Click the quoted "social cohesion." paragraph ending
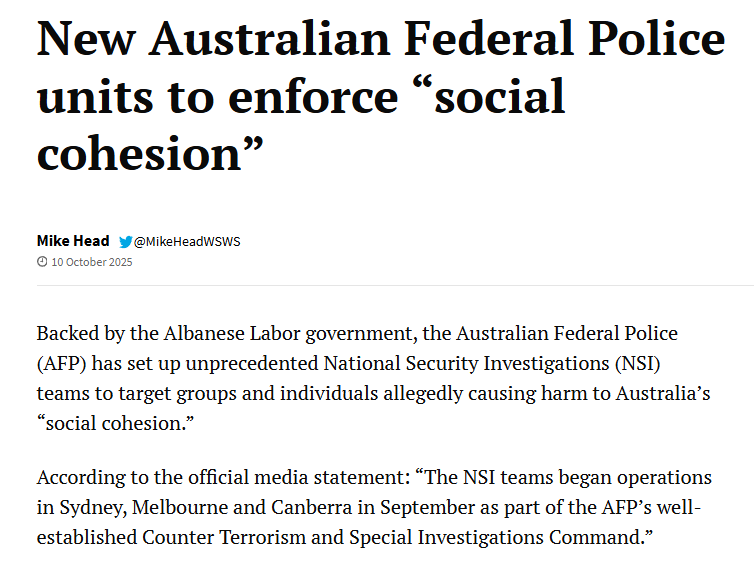 pos(115,424)
